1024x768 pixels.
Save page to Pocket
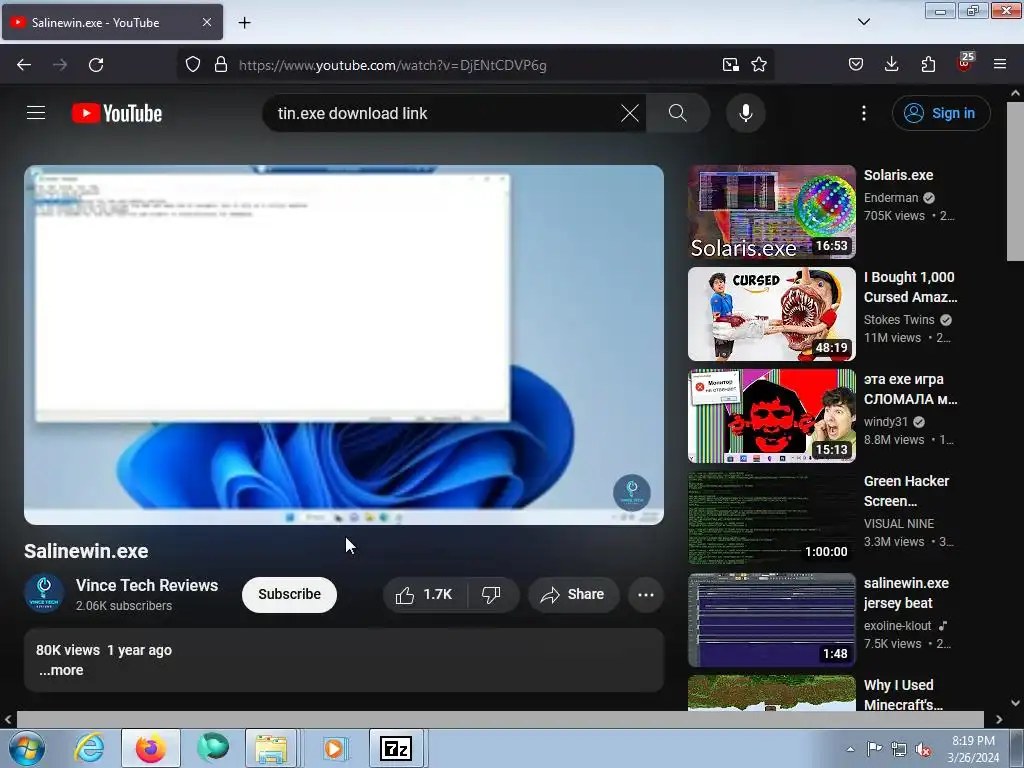point(856,65)
